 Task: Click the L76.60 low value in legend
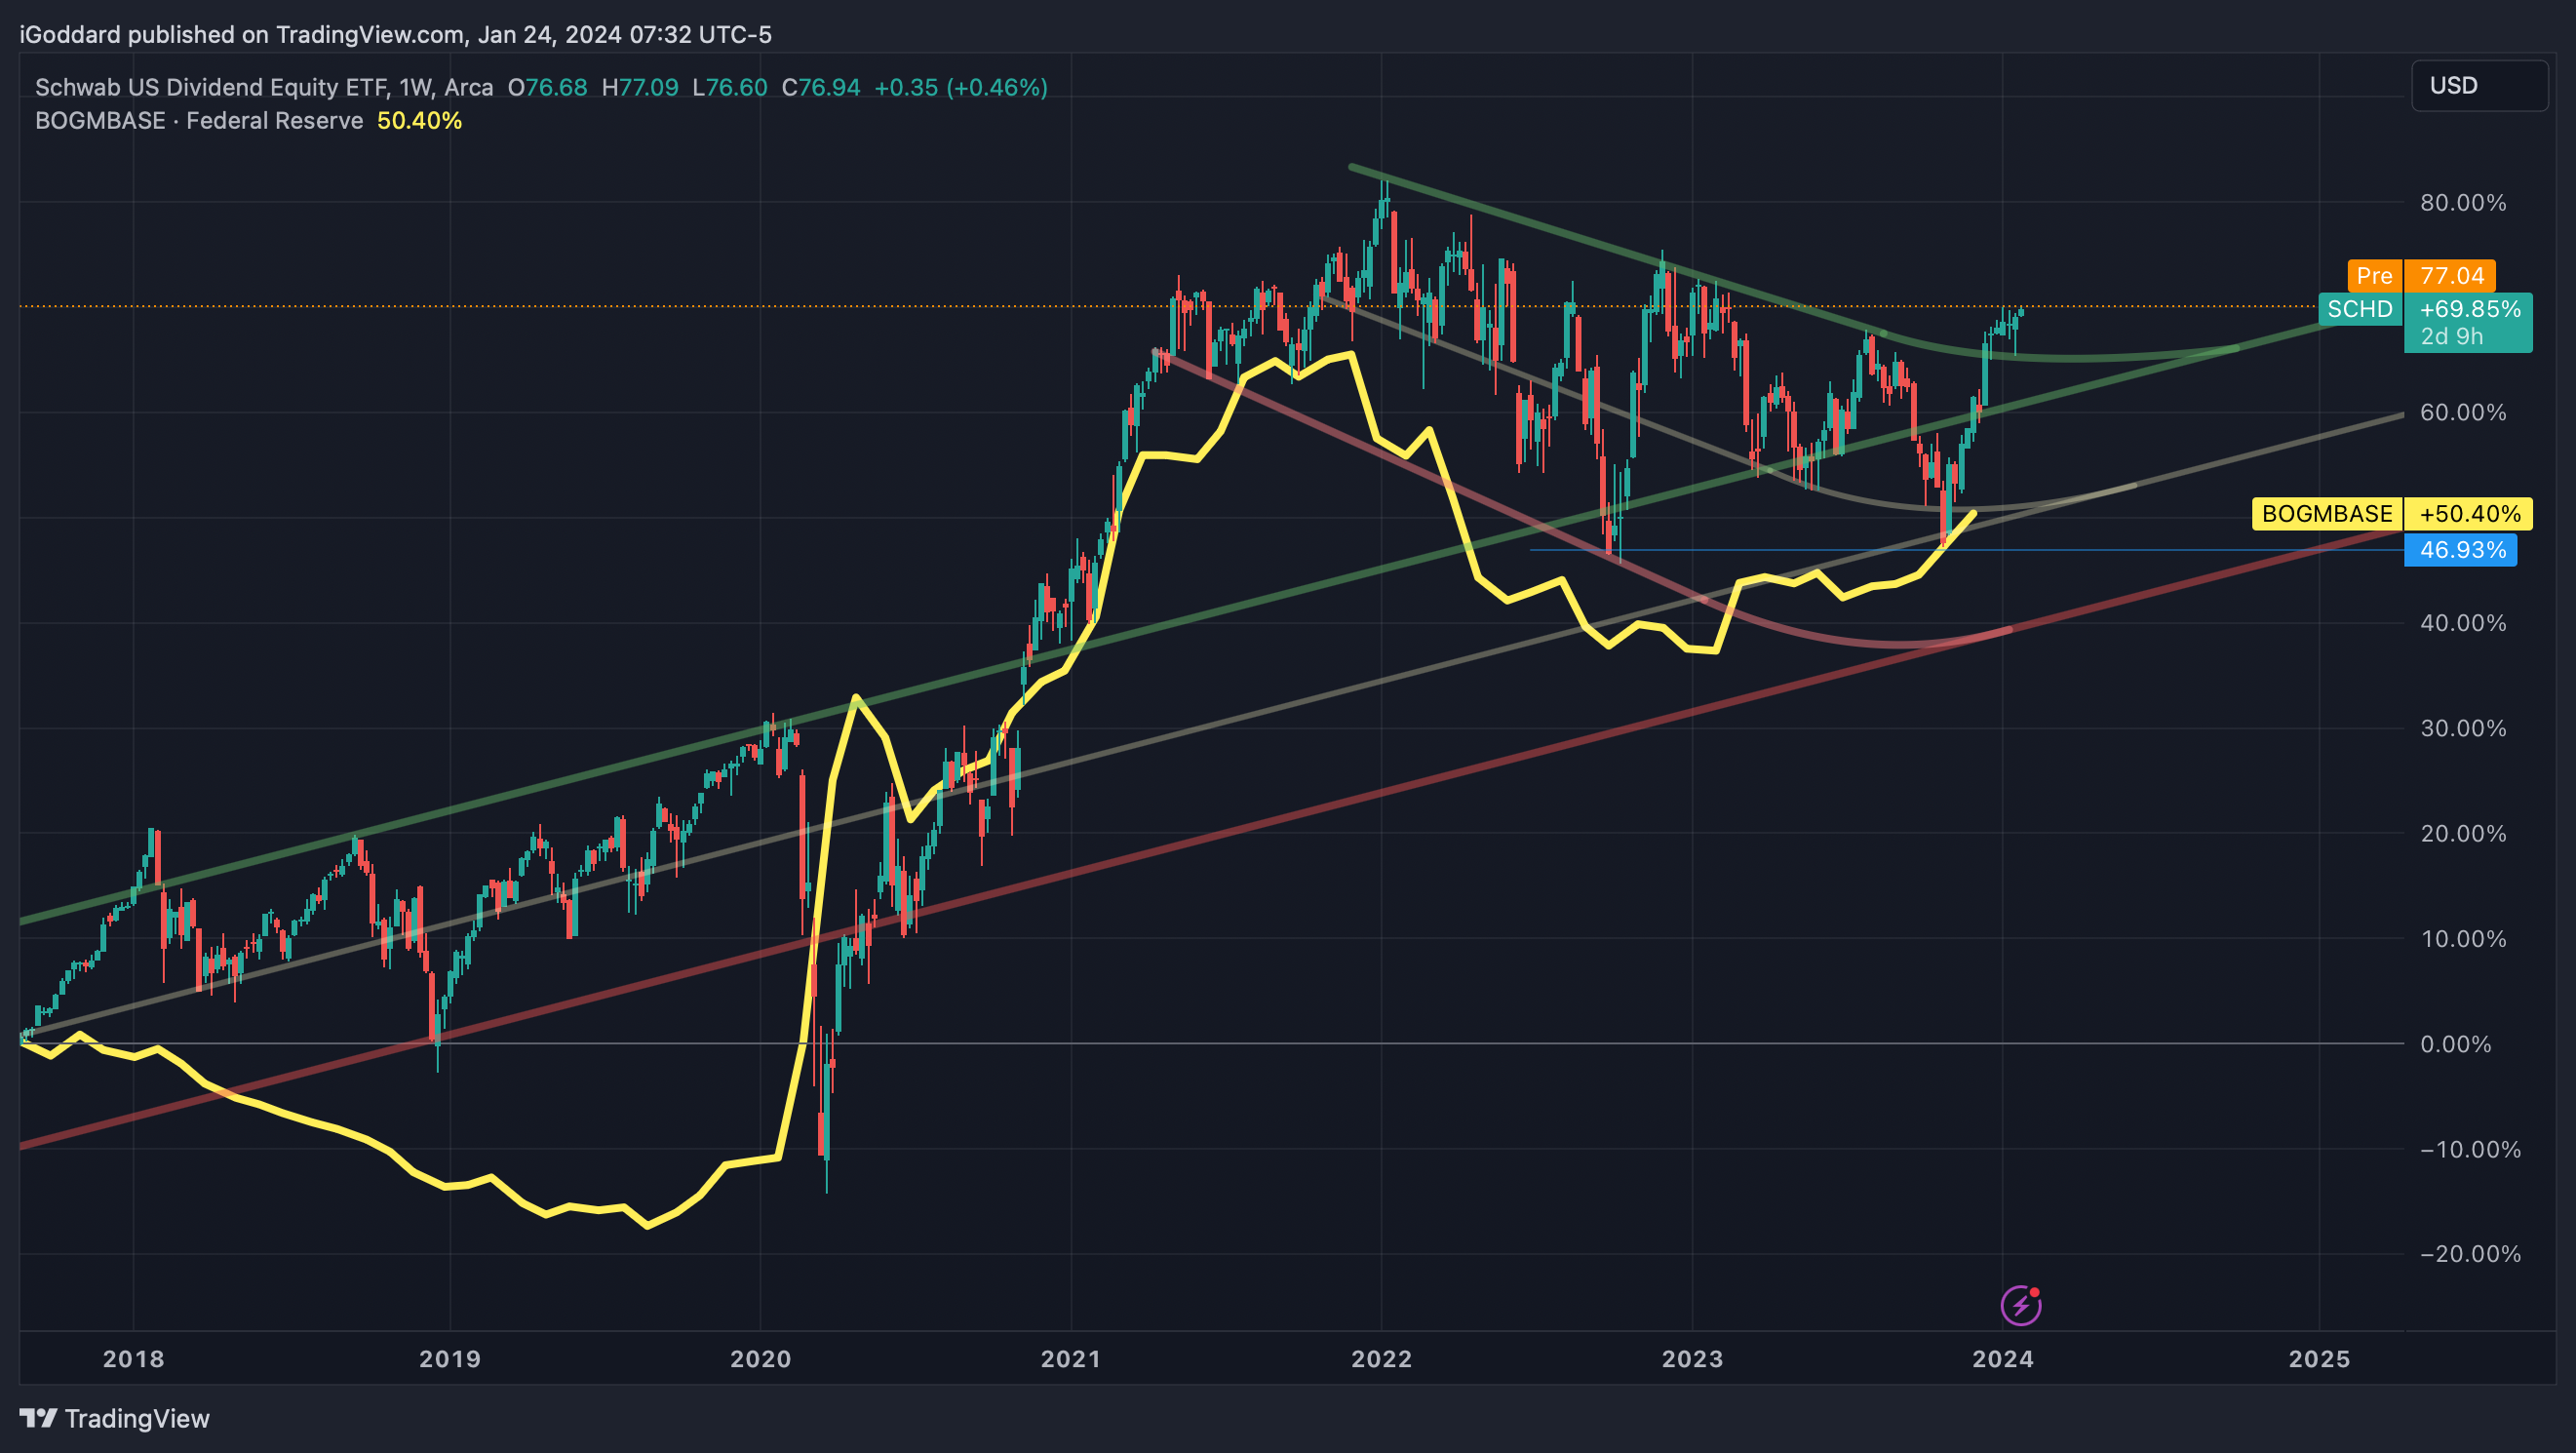730,87
